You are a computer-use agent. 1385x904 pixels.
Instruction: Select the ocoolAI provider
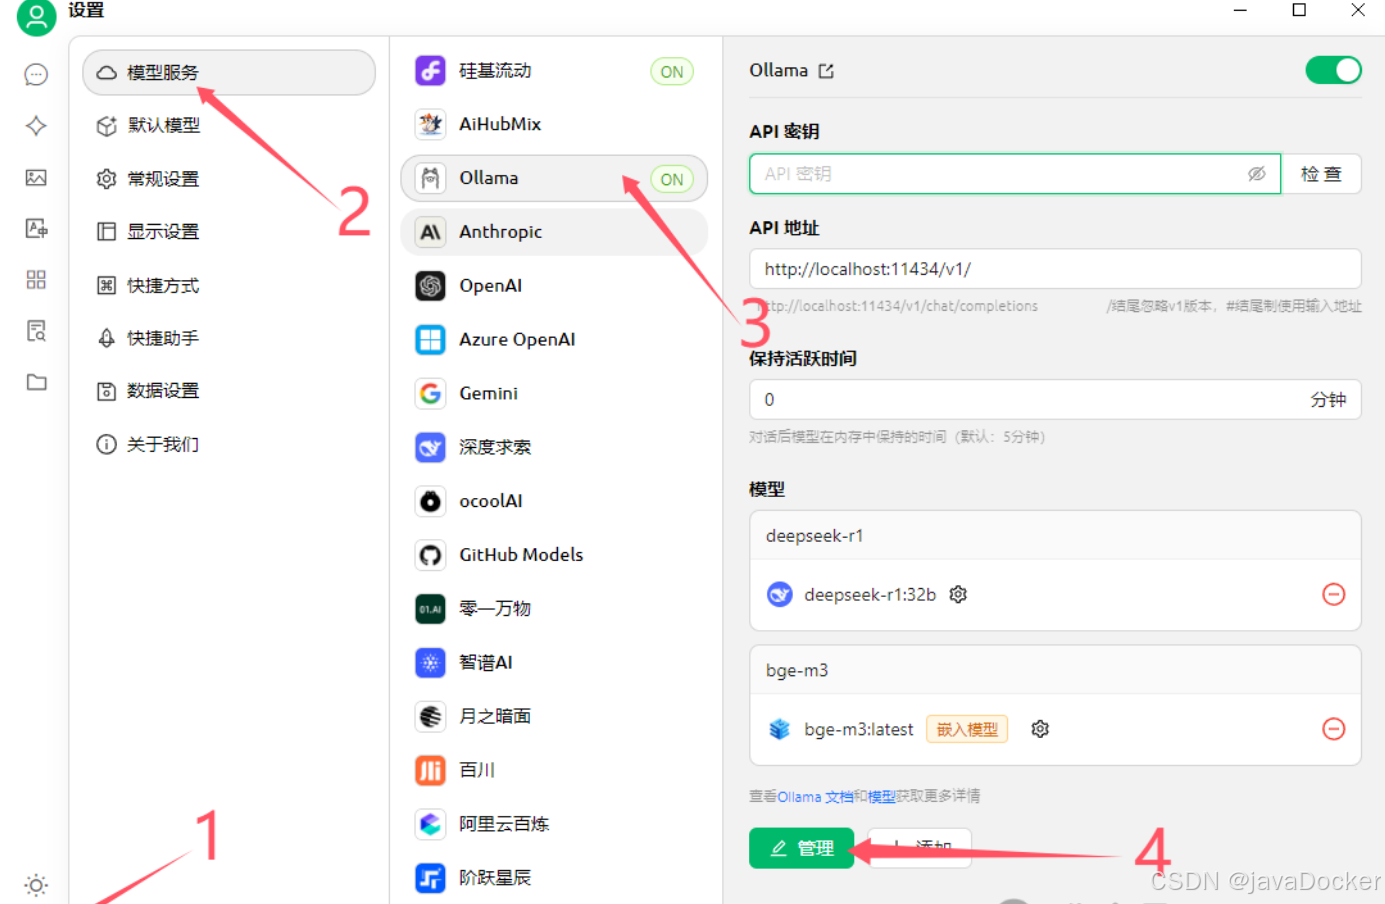554,501
